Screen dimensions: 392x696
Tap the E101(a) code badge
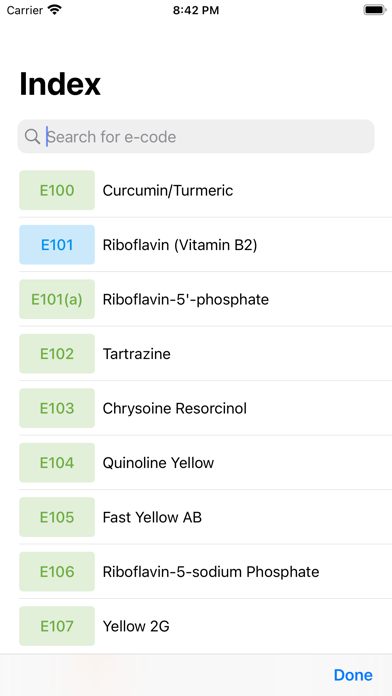point(57,299)
